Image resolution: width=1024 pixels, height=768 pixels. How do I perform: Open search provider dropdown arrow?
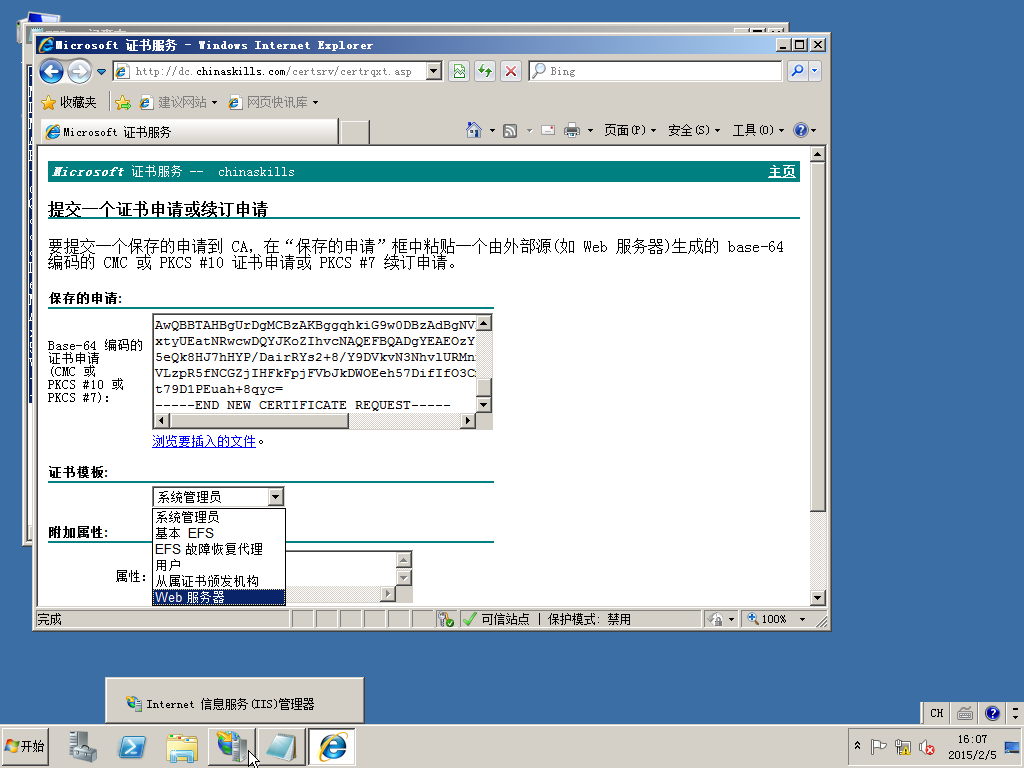814,71
